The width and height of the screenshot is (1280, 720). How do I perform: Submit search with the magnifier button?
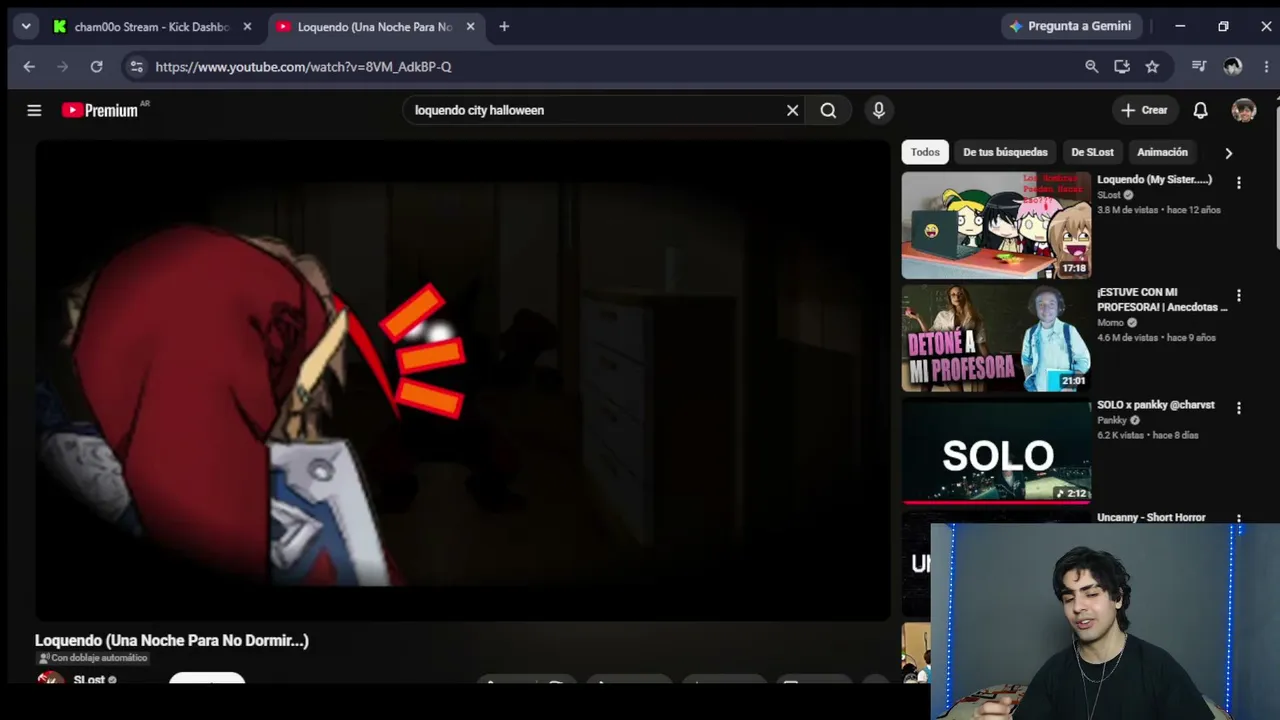coord(828,110)
